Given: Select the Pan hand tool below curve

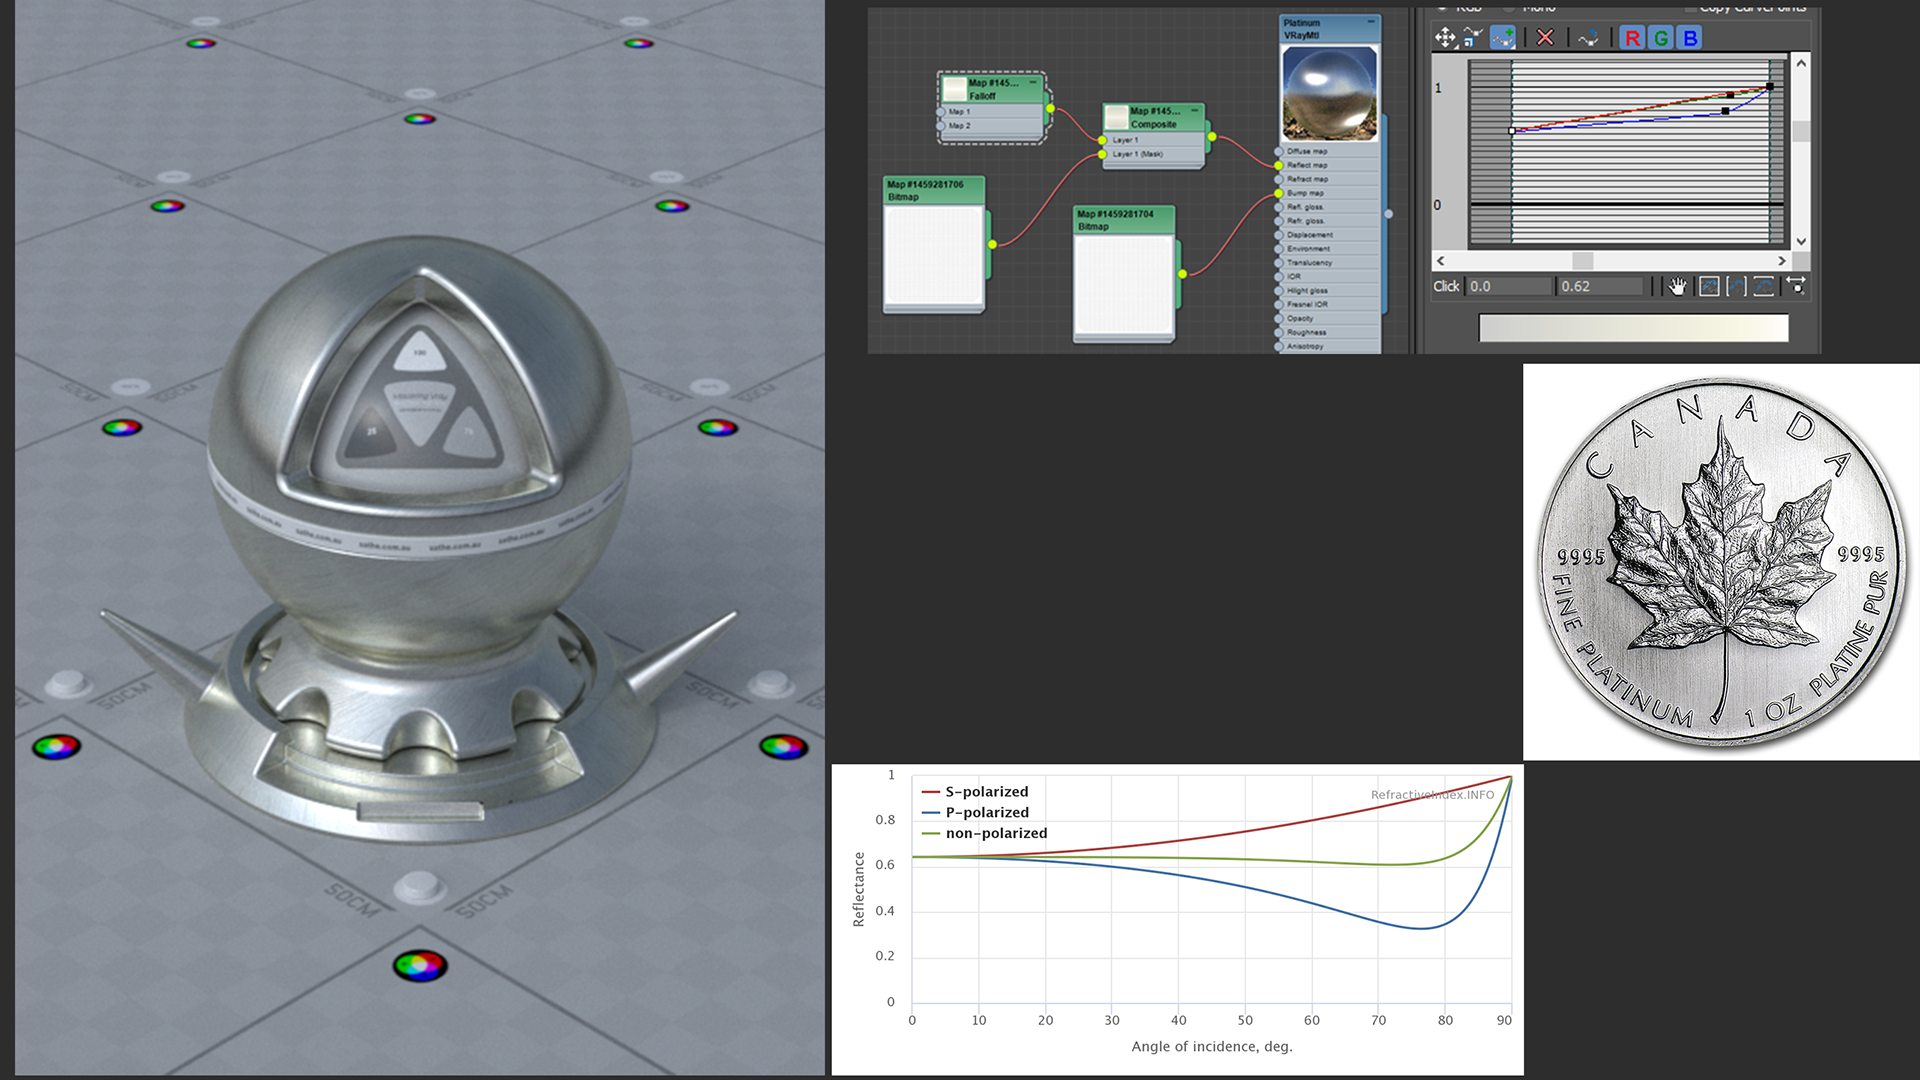Looking at the screenshot, I should point(1678,287).
